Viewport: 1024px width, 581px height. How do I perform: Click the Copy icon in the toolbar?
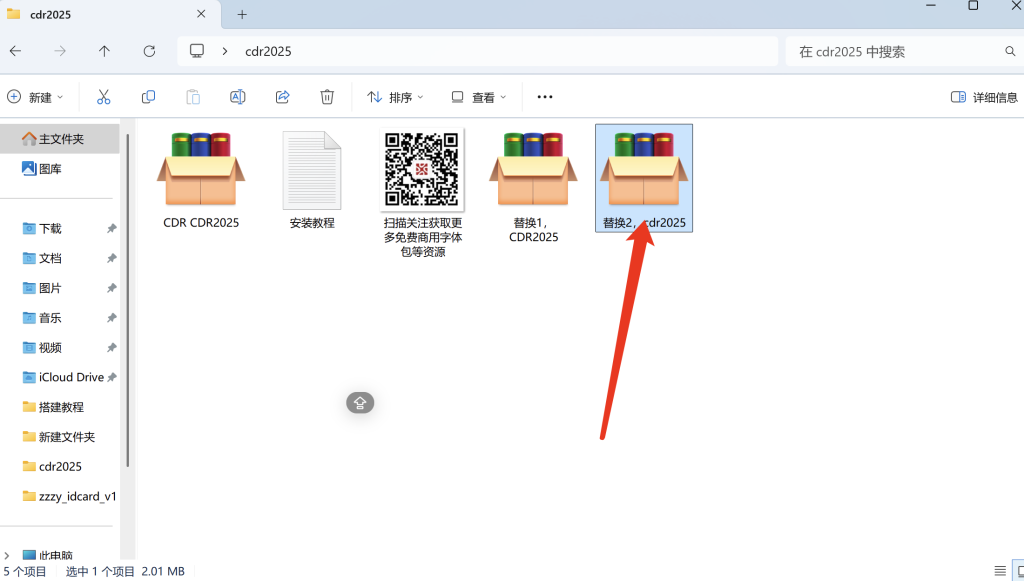148,97
